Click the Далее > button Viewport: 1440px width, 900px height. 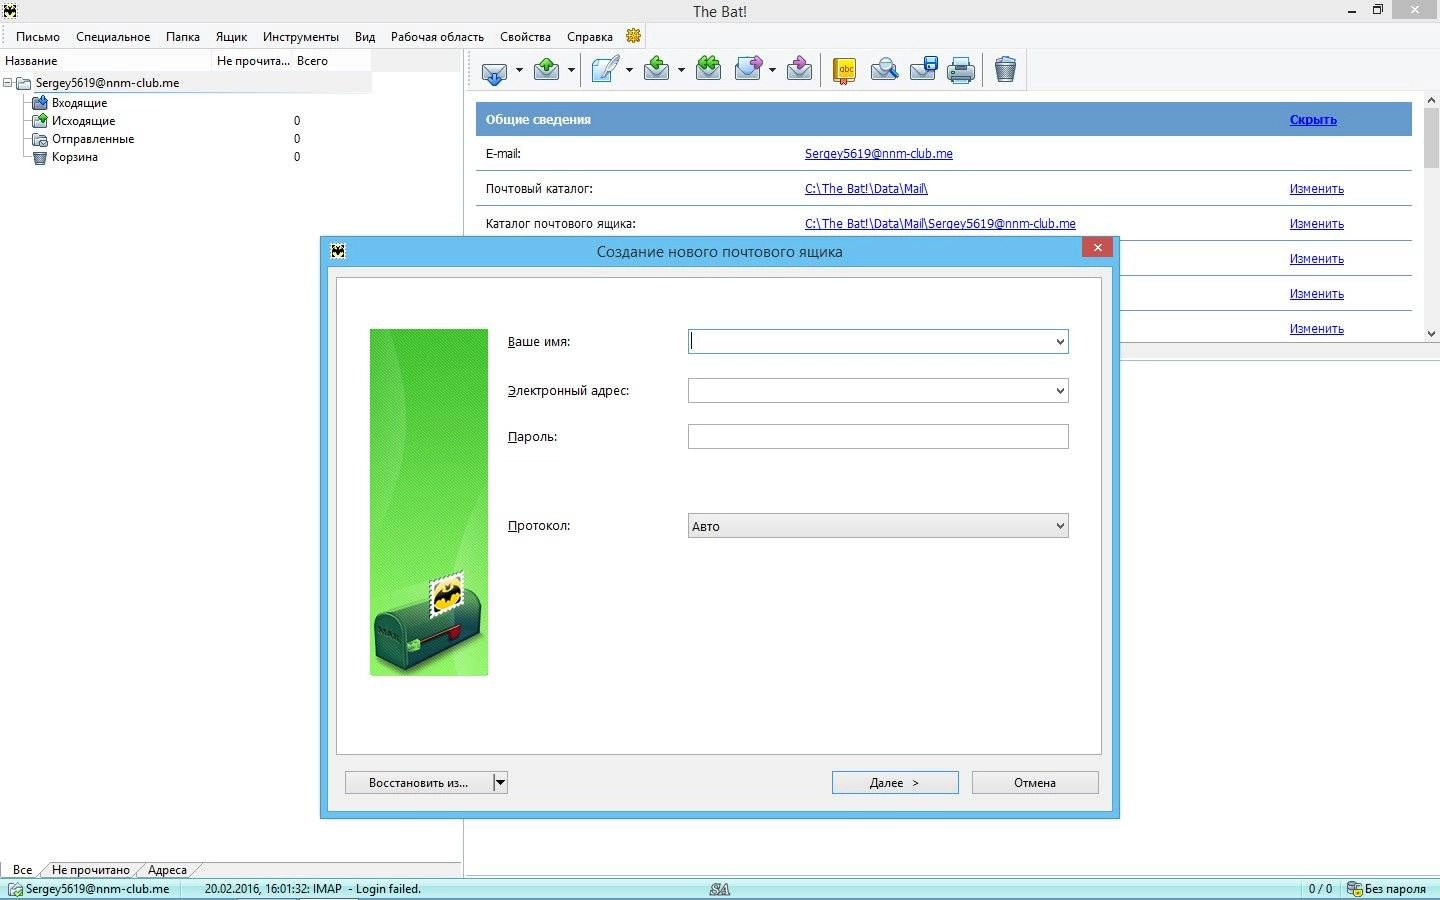895,782
